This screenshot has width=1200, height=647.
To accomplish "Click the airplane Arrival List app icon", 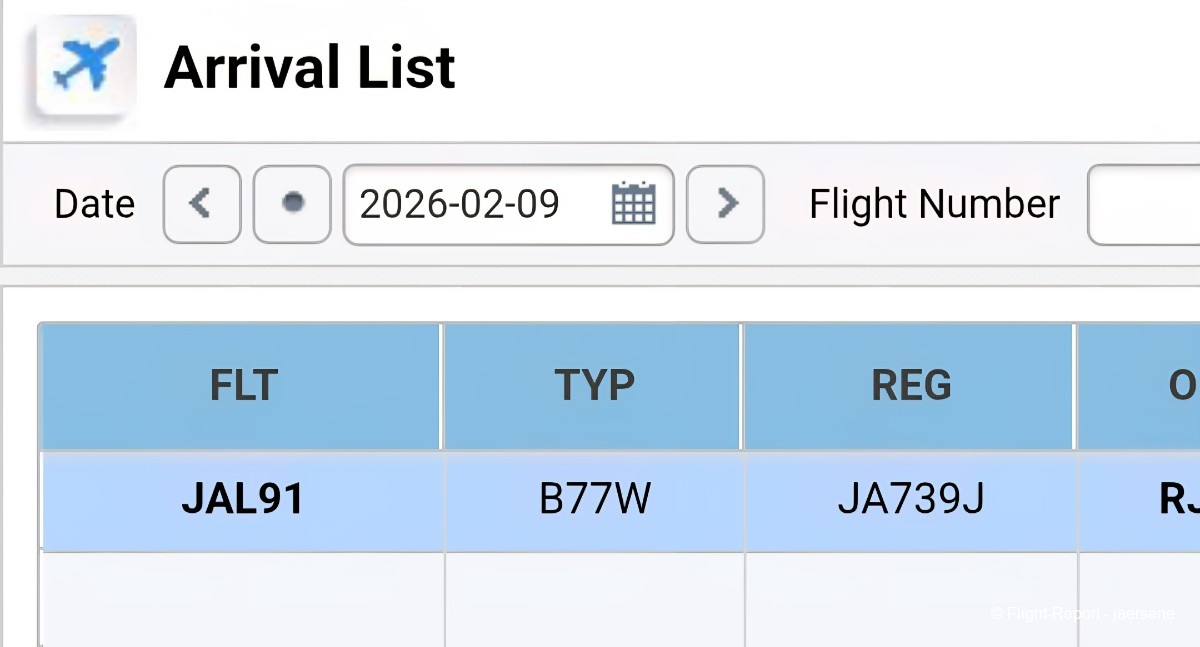I will pyautogui.click(x=84, y=66).
